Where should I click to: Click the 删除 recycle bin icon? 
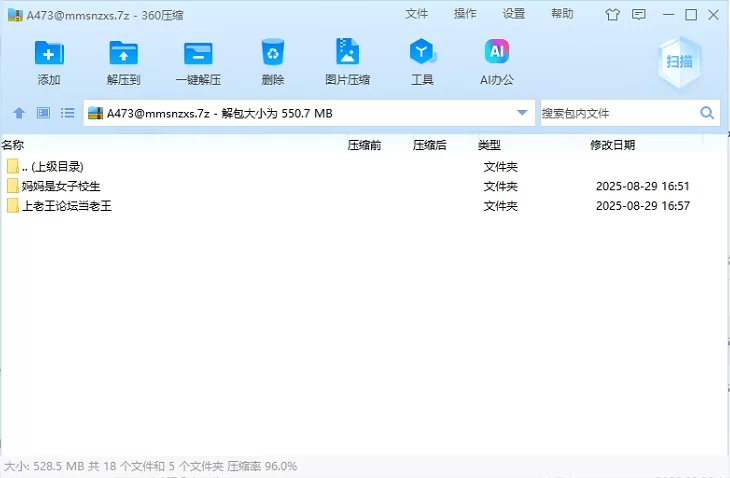tap(273, 52)
